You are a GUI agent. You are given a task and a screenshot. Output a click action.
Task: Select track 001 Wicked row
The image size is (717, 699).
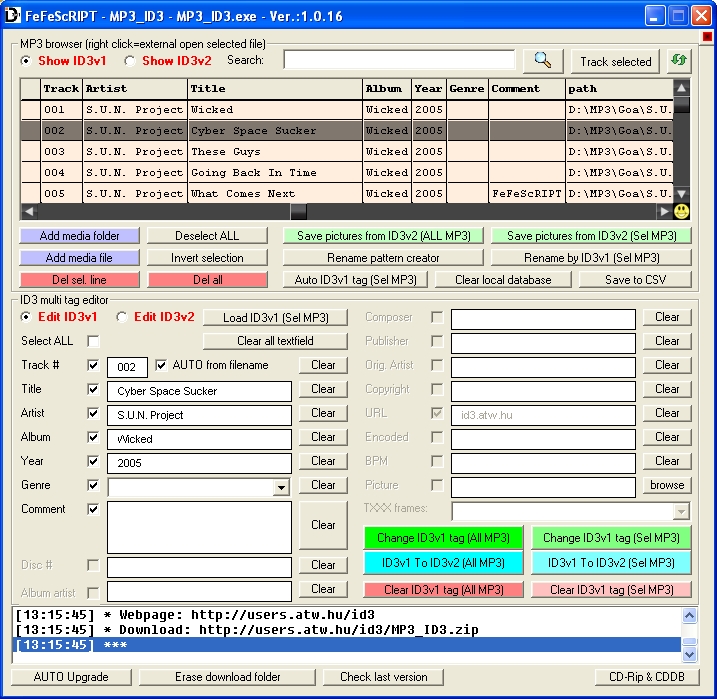coord(347,110)
